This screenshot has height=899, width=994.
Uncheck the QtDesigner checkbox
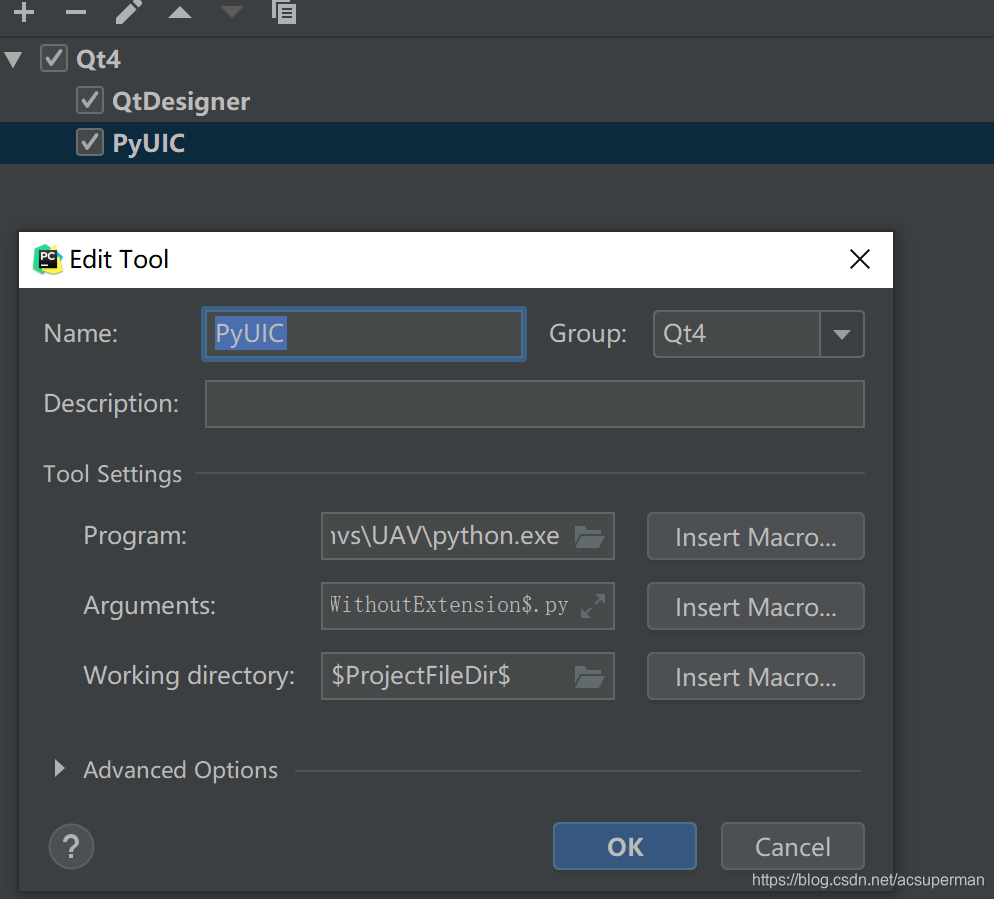[89, 100]
